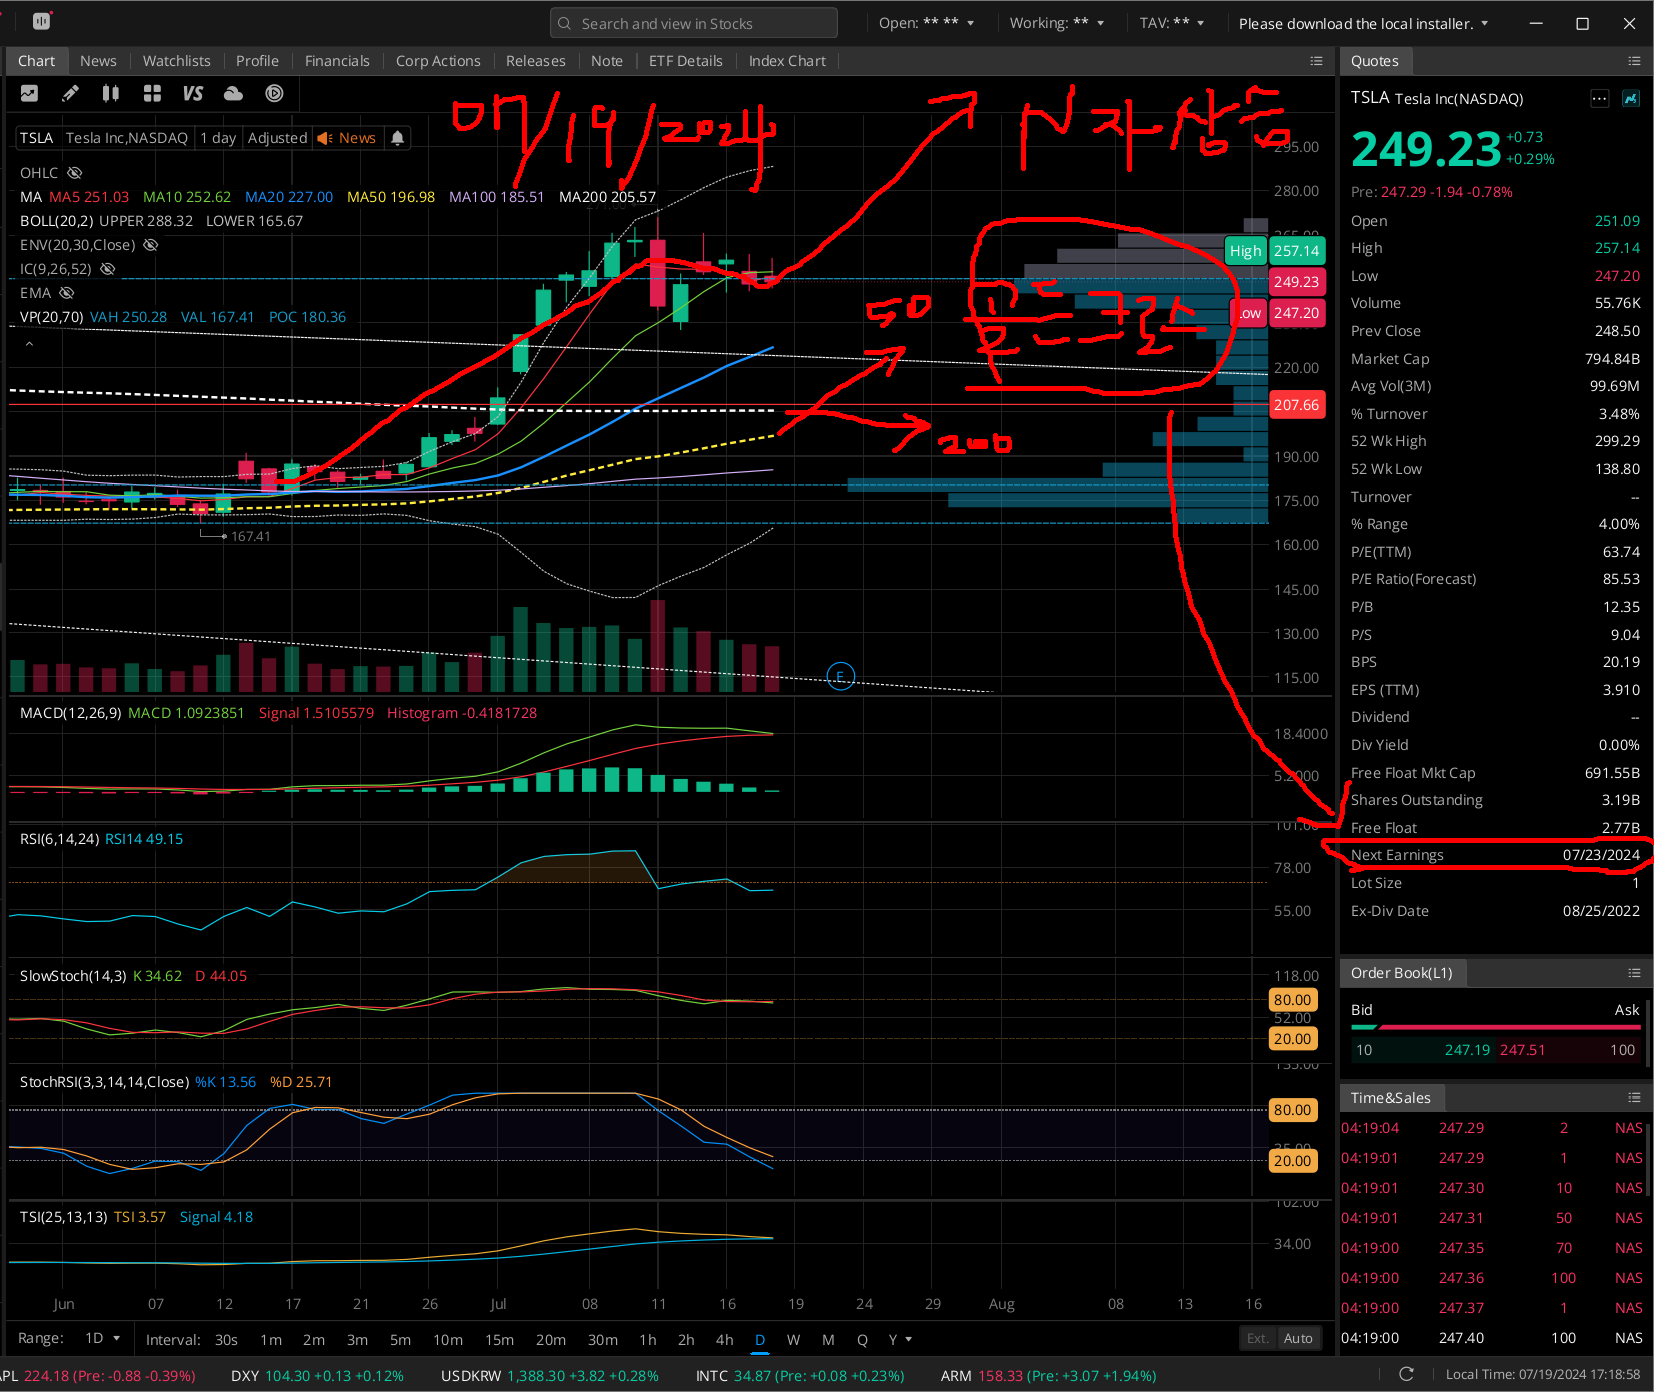Click the circular replay icon in the chart toolbar
This screenshot has height=1392, width=1654.
tap(274, 93)
